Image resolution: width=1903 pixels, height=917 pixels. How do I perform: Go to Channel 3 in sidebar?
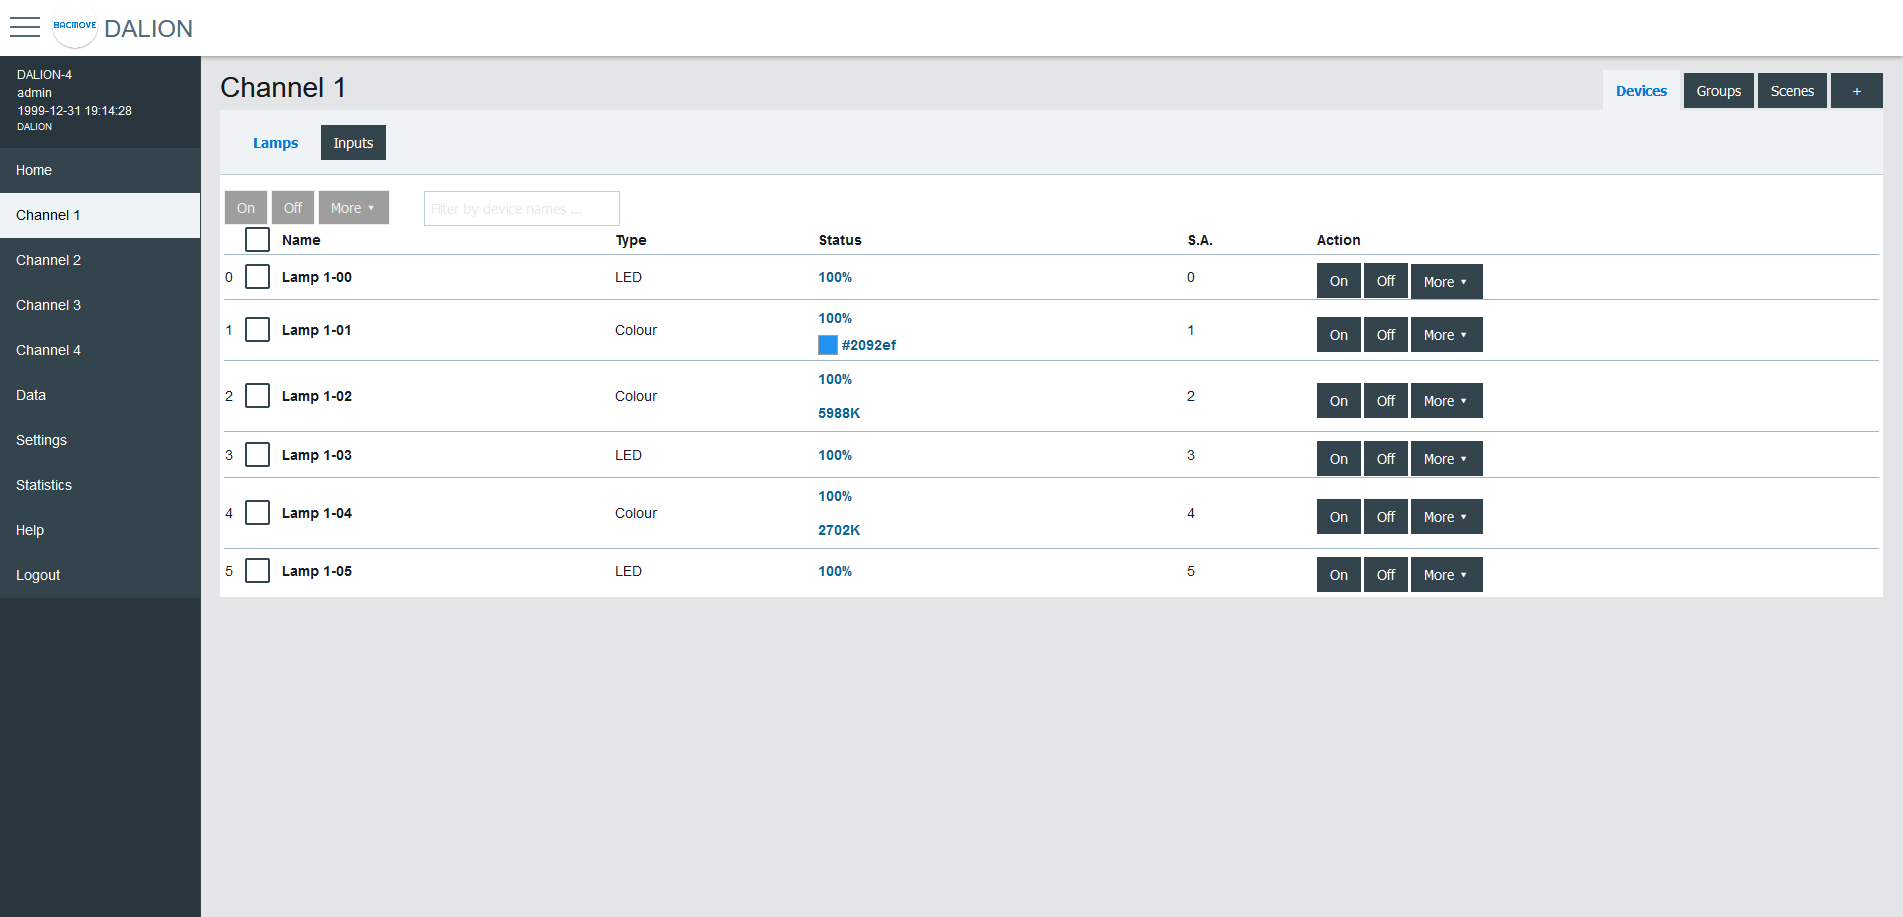(x=49, y=305)
